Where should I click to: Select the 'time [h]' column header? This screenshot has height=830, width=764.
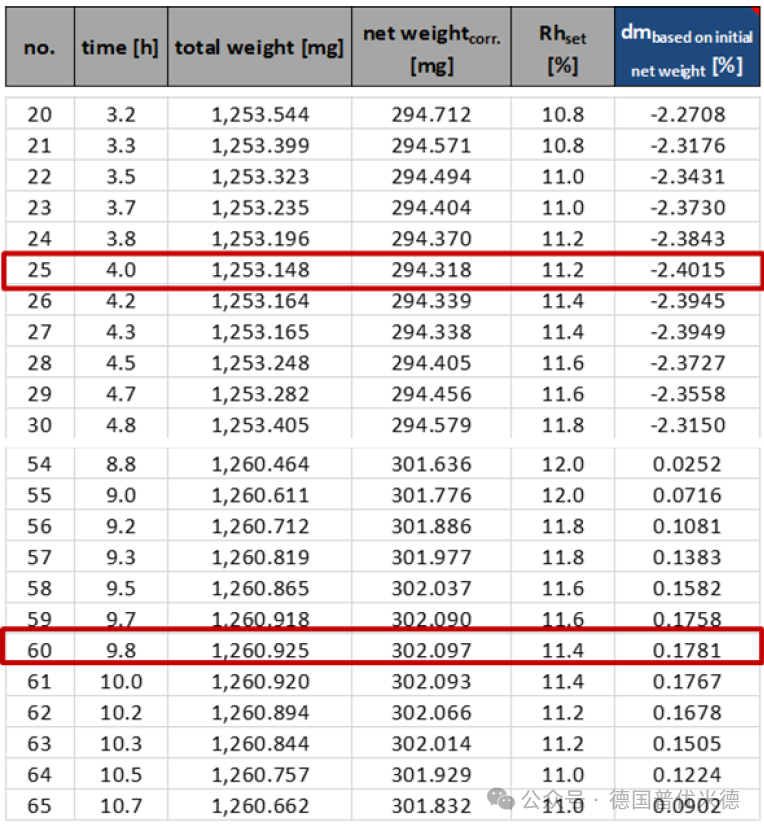pos(121,47)
